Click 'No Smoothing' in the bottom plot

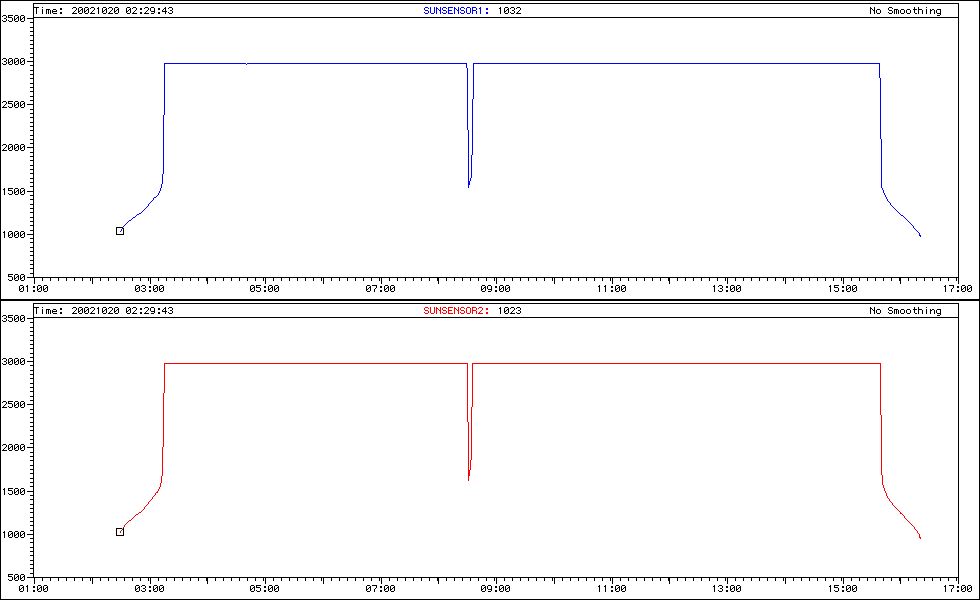[x=905, y=311]
